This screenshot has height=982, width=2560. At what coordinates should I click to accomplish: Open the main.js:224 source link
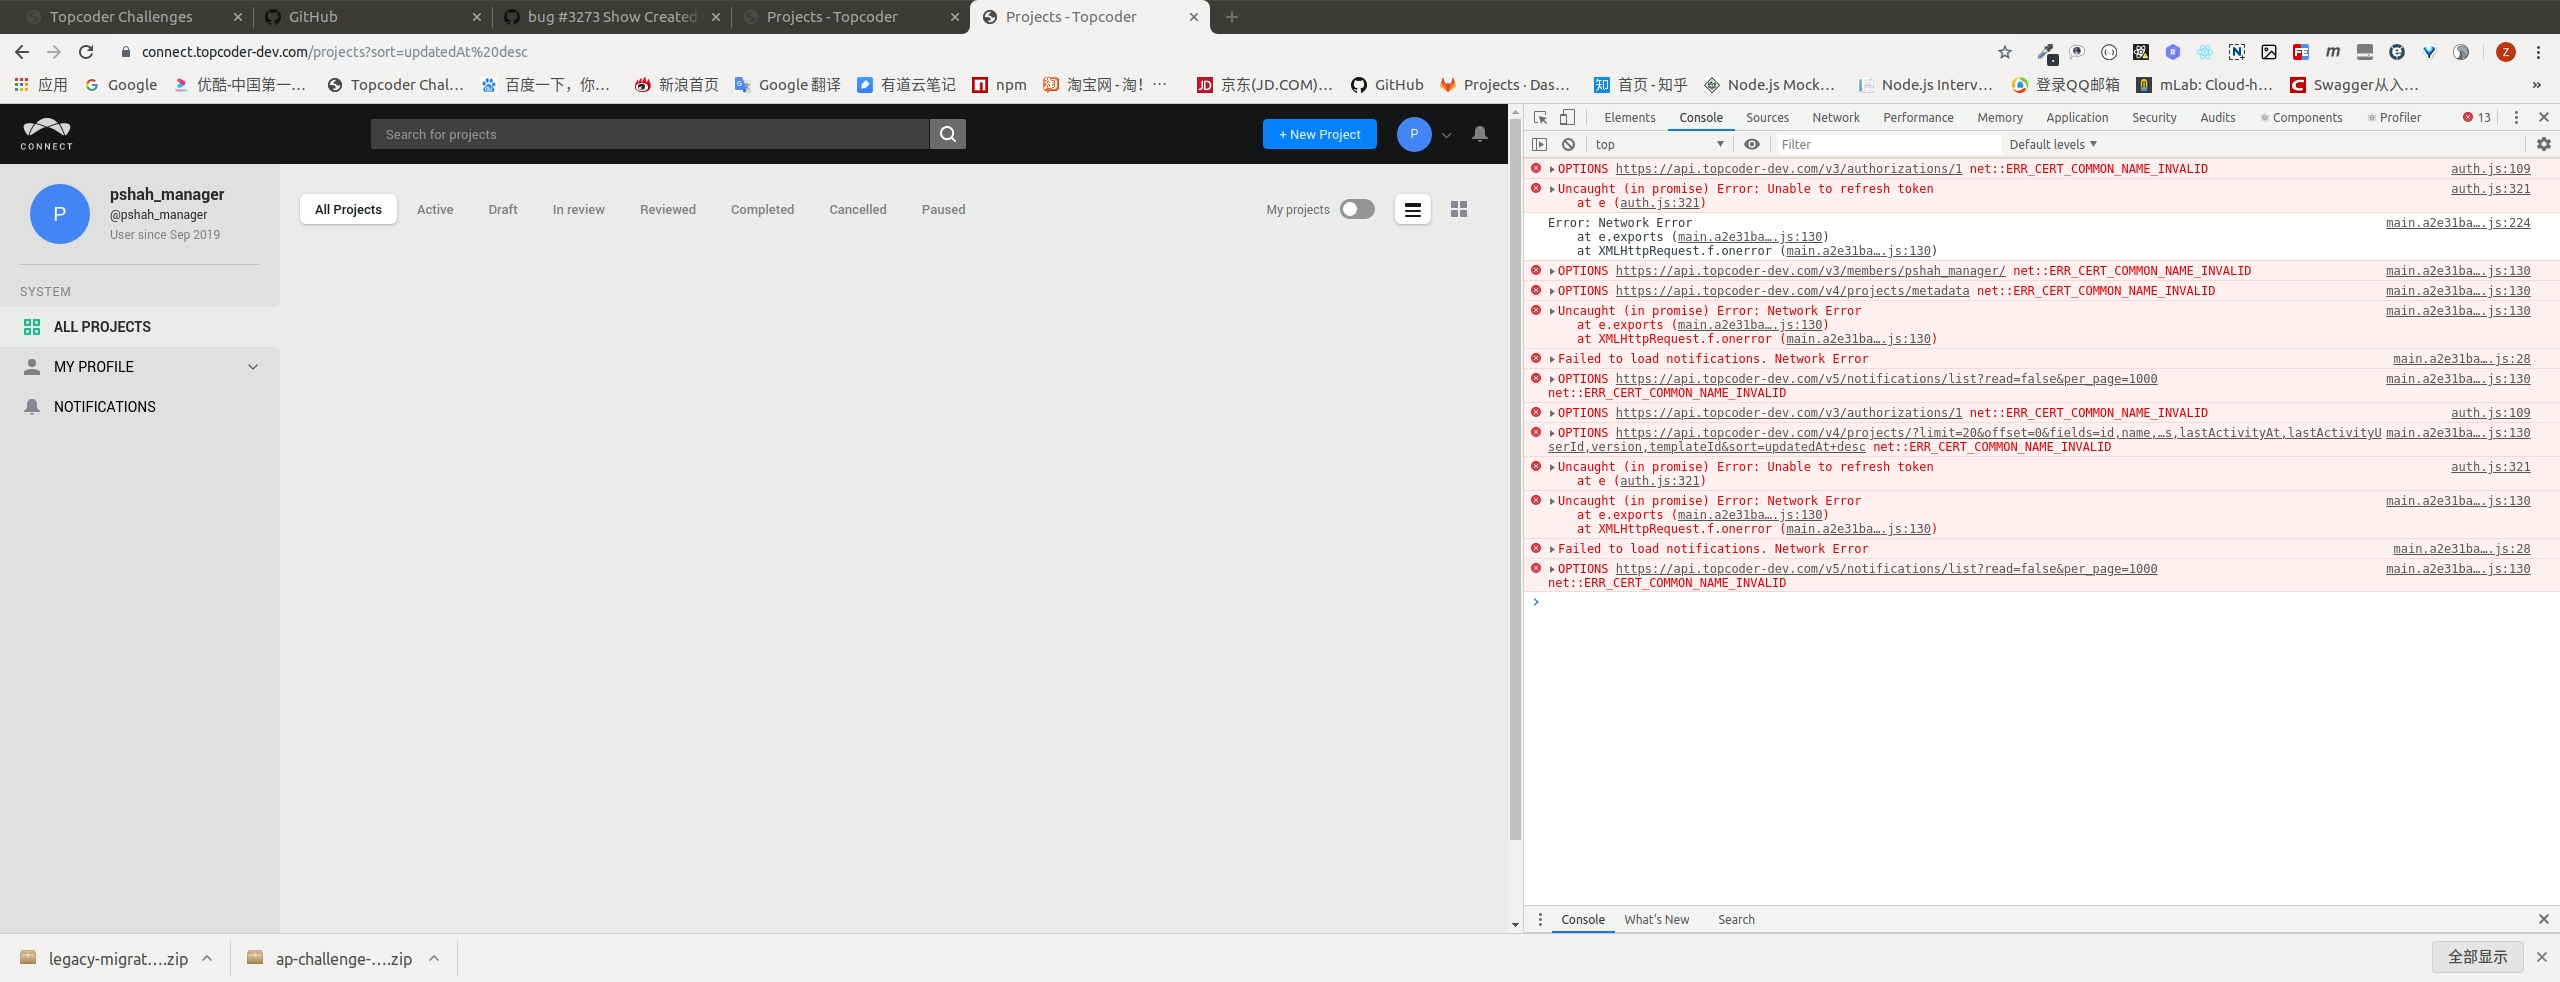pyautogui.click(x=2458, y=223)
